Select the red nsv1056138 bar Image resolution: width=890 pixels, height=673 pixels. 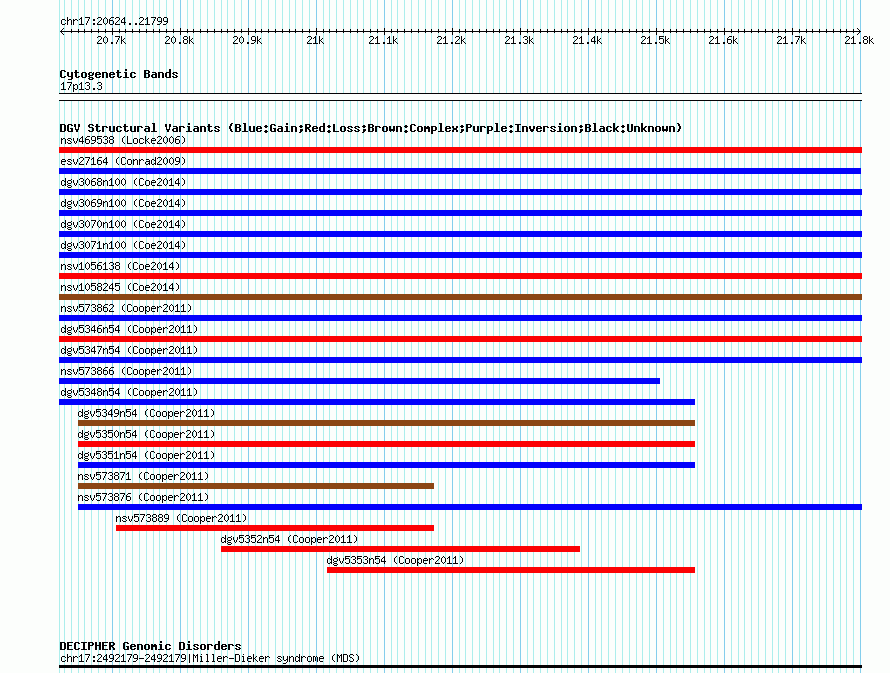(460, 276)
